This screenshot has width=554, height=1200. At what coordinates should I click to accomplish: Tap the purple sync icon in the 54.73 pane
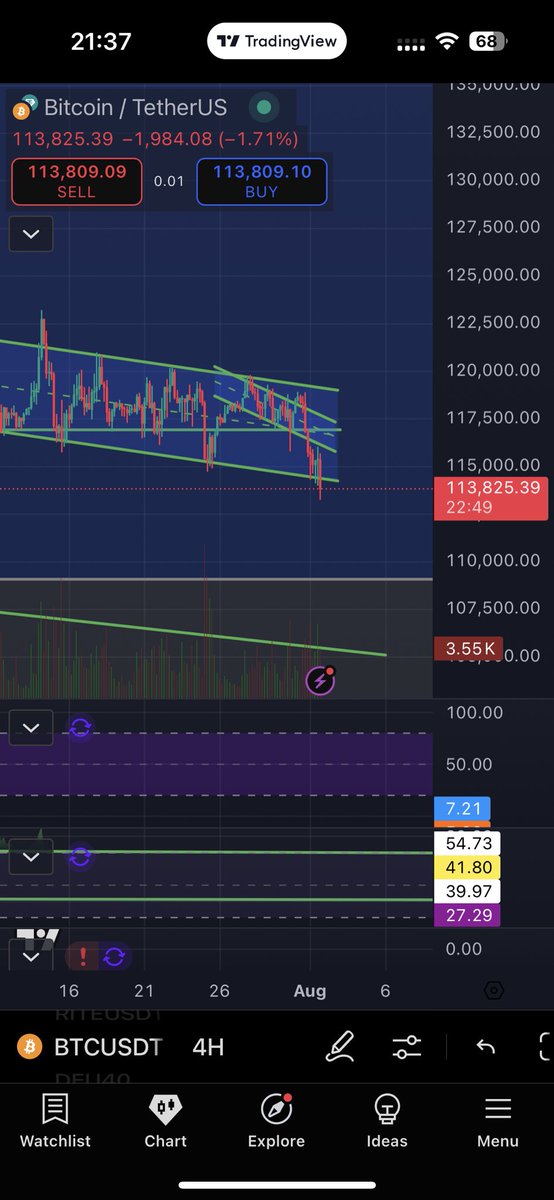[80, 857]
